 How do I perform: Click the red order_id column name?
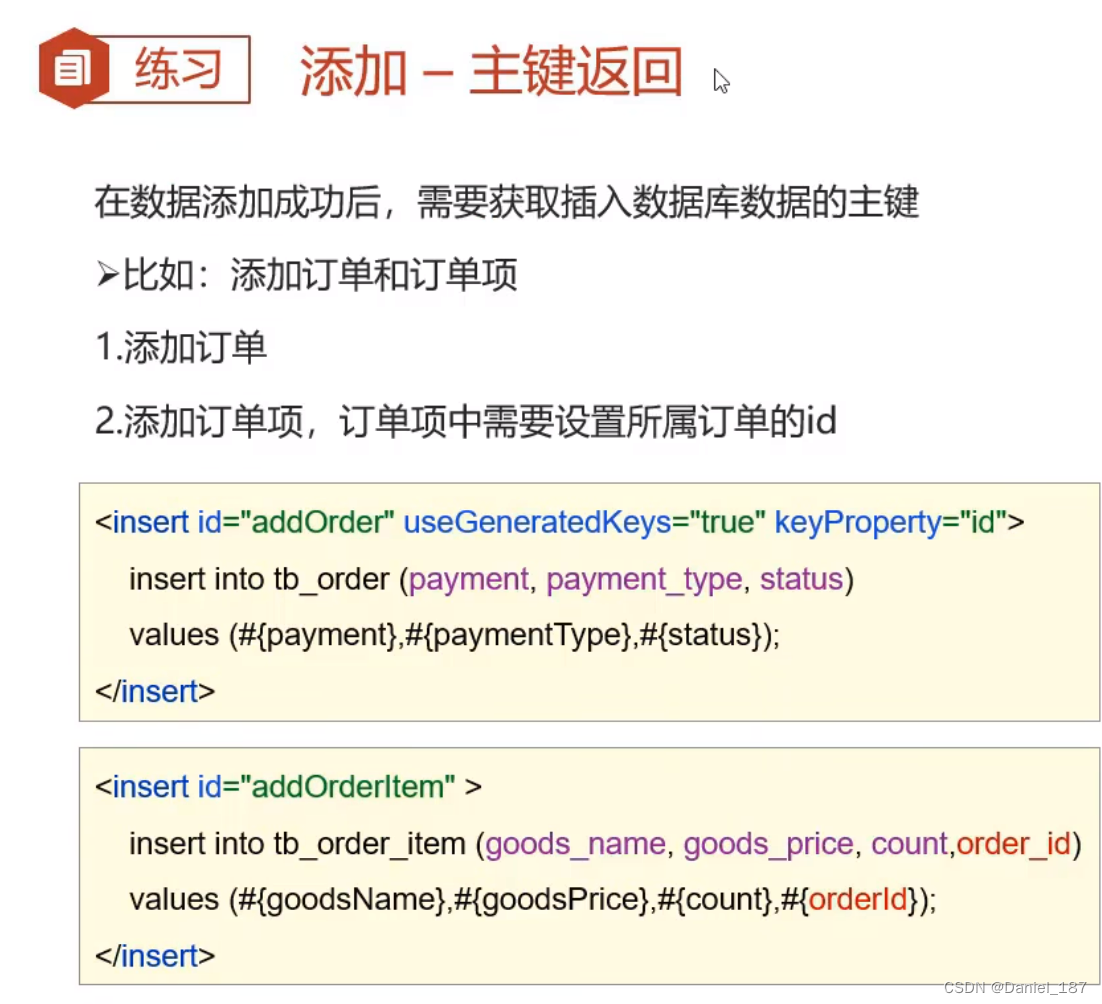pyautogui.click(x=1013, y=844)
